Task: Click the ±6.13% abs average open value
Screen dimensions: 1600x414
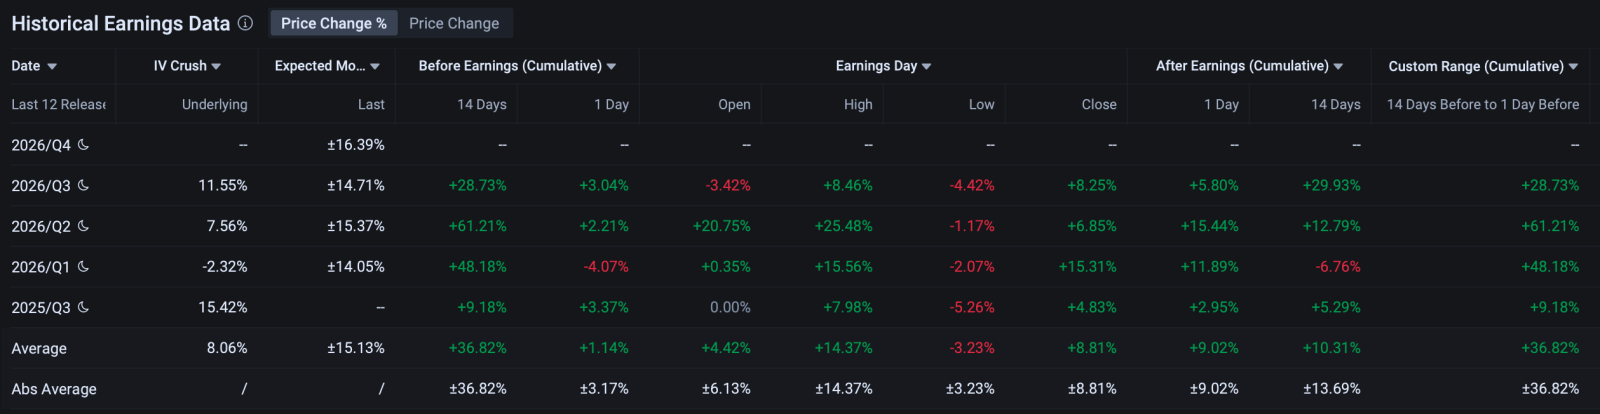Action: [x=726, y=389]
